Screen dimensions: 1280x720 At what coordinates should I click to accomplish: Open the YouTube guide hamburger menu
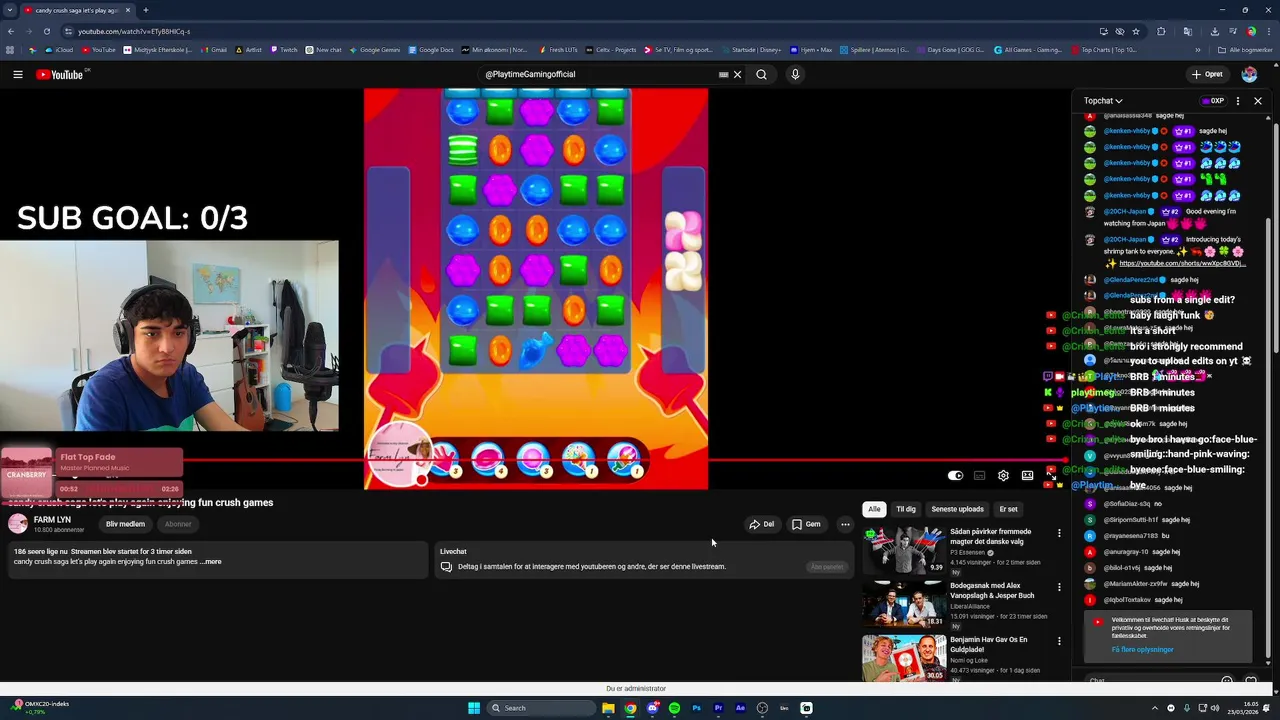(x=18, y=74)
